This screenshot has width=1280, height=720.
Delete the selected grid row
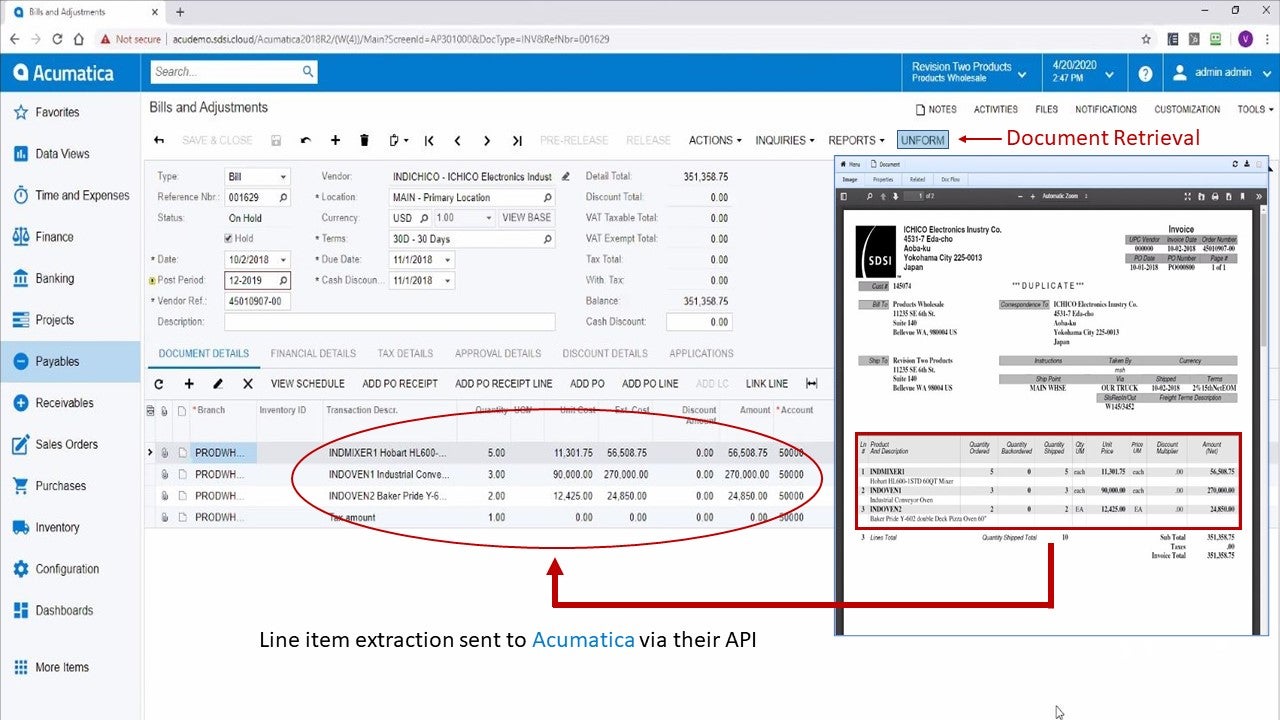coord(248,384)
